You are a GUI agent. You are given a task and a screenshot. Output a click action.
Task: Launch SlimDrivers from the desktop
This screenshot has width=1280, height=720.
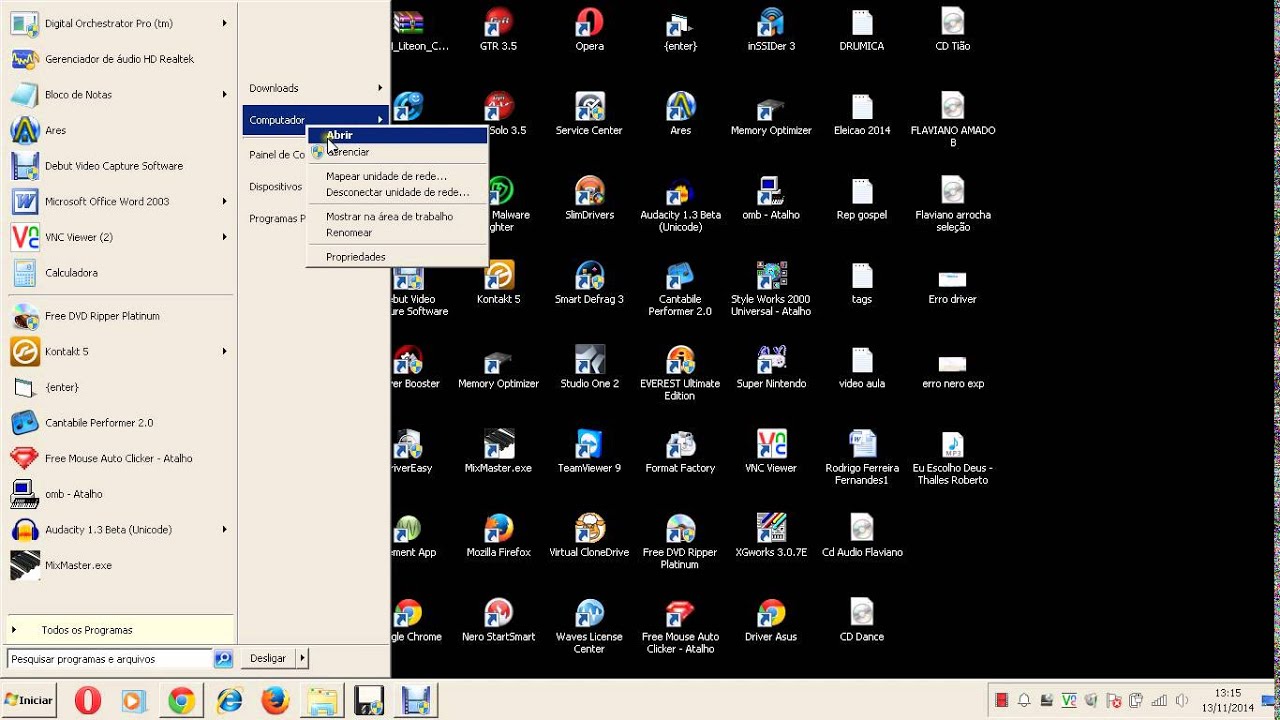(589, 198)
